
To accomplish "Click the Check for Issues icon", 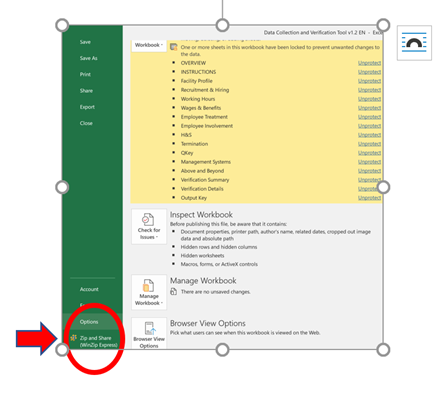I will [x=149, y=227].
